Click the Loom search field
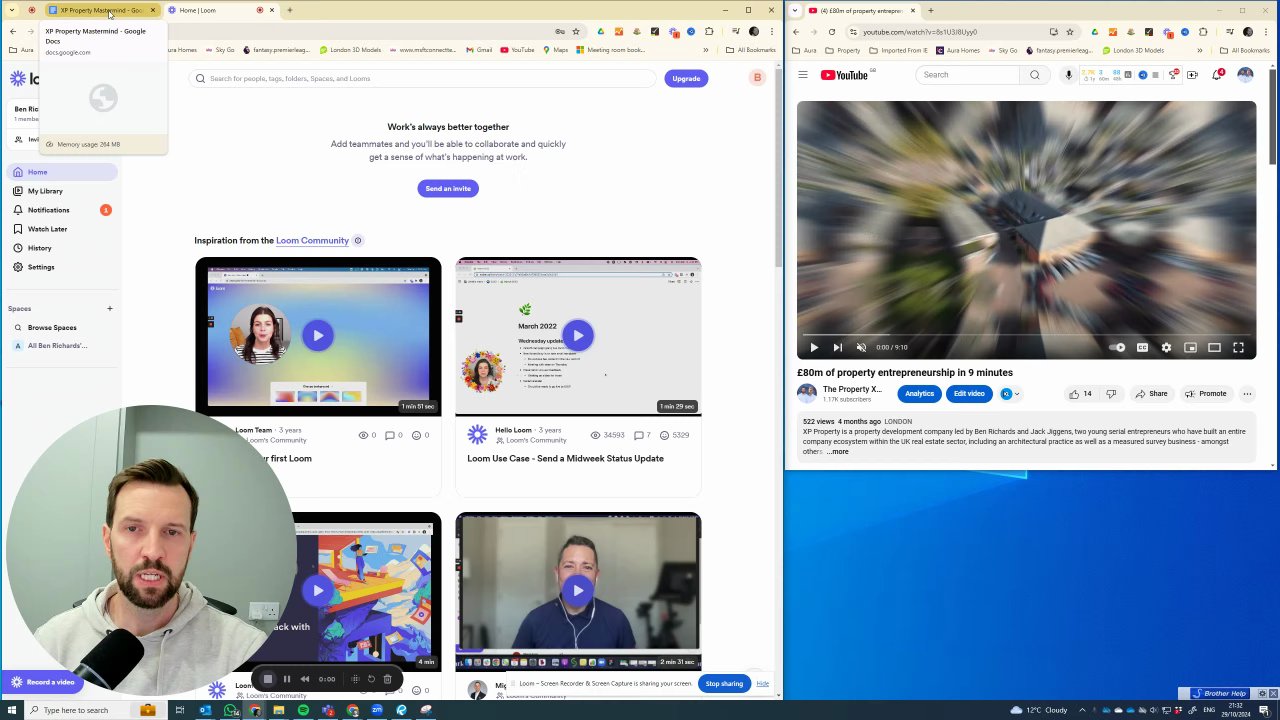 pos(422,78)
